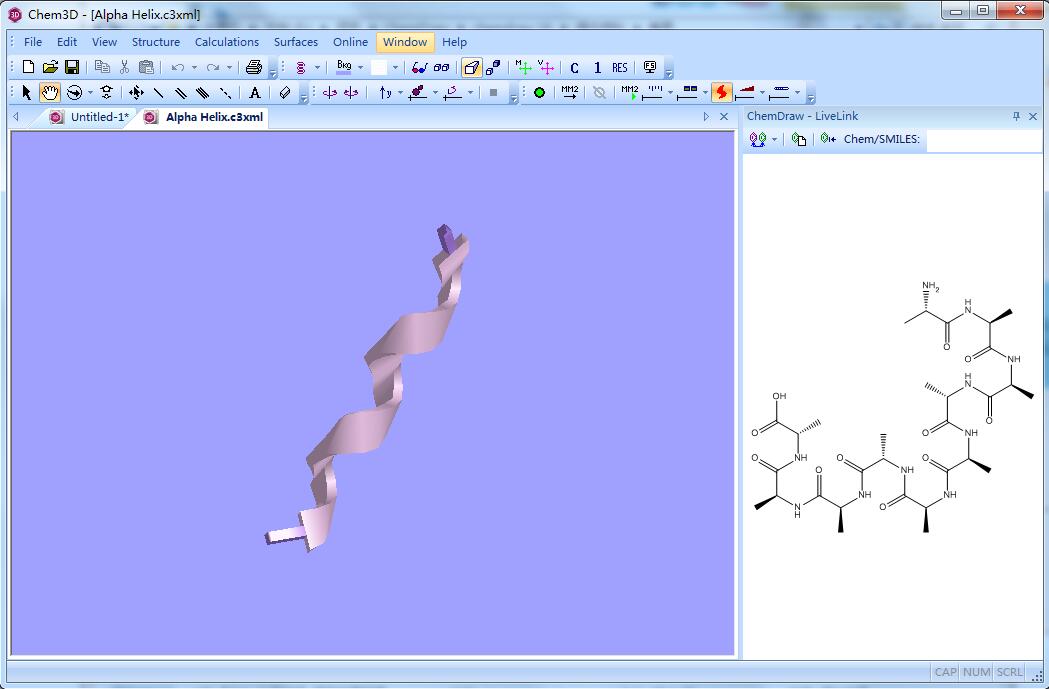Open the Calculations menu
Viewport: 1049px width, 689px height.
(227, 42)
